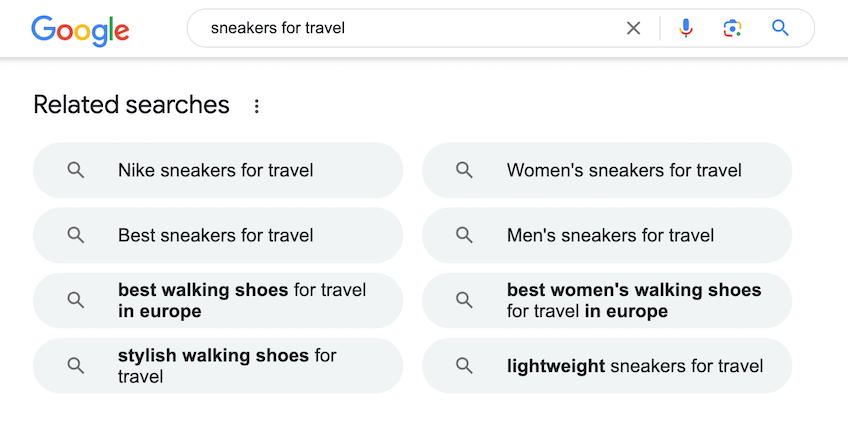Select Nike sneakers for travel suggestion
The height and width of the screenshot is (441, 848).
click(218, 170)
